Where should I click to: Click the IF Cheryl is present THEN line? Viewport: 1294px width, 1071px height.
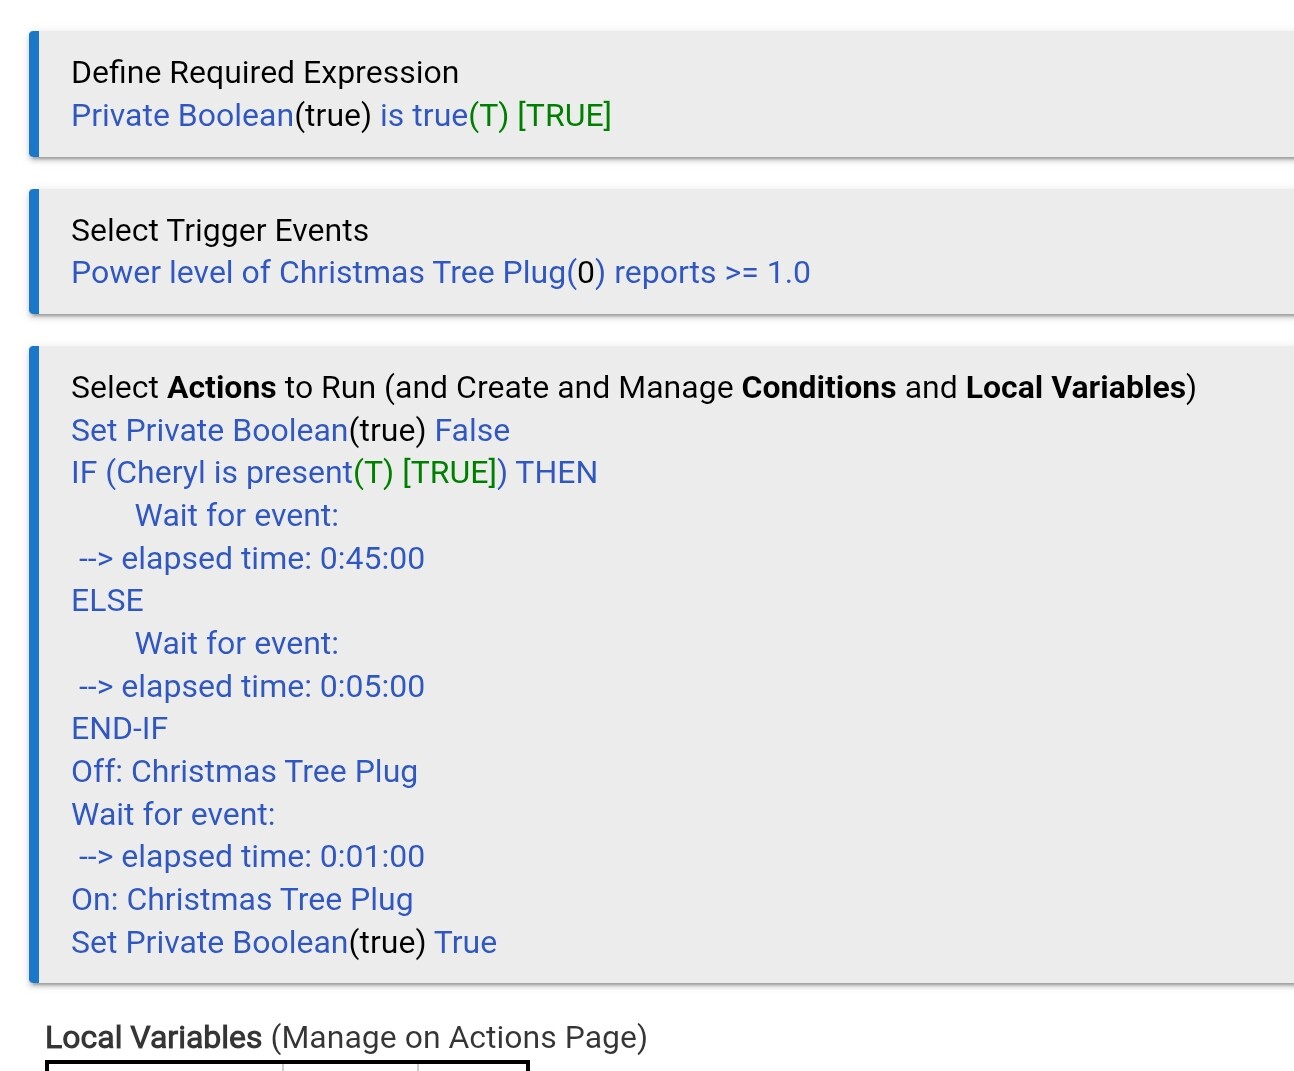(334, 473)
